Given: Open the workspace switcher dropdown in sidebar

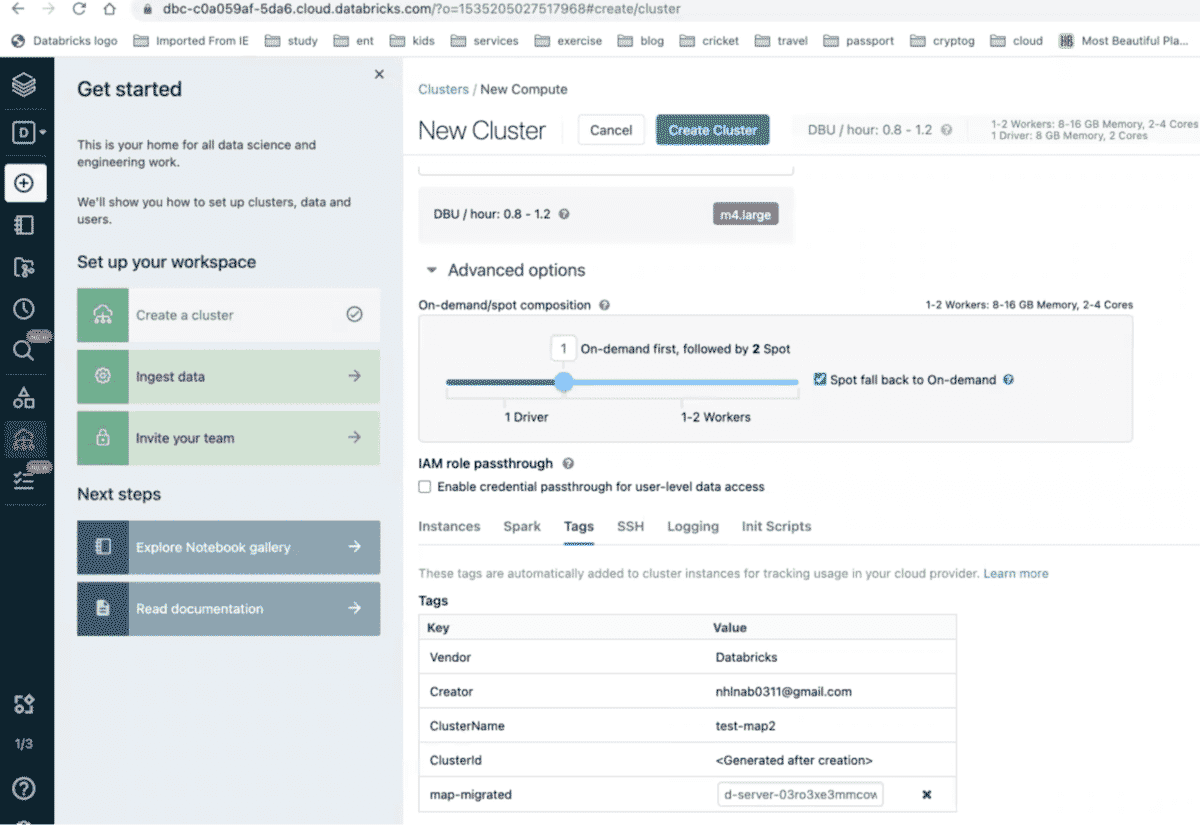Looking at the screenshot, I should [28, 133].
